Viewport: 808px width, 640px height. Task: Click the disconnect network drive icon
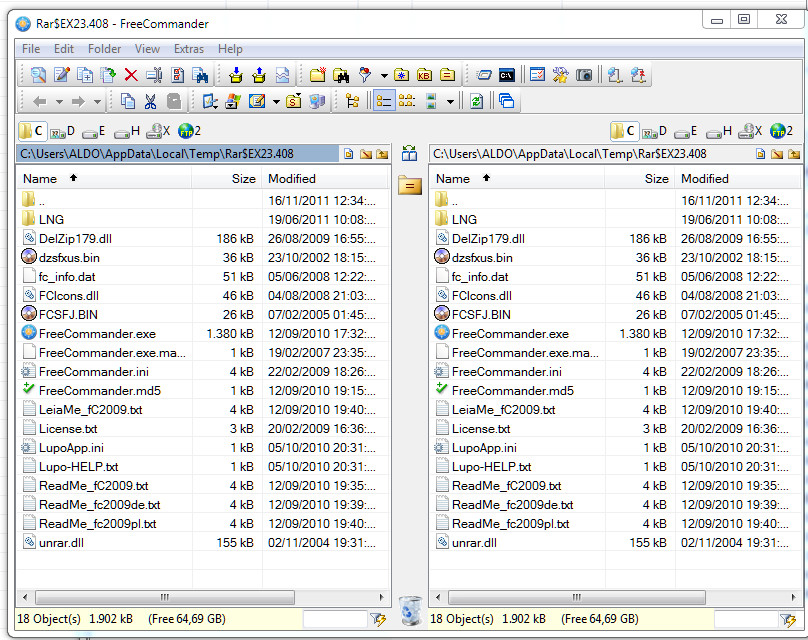pyautogui.click(x=638, y=75)
